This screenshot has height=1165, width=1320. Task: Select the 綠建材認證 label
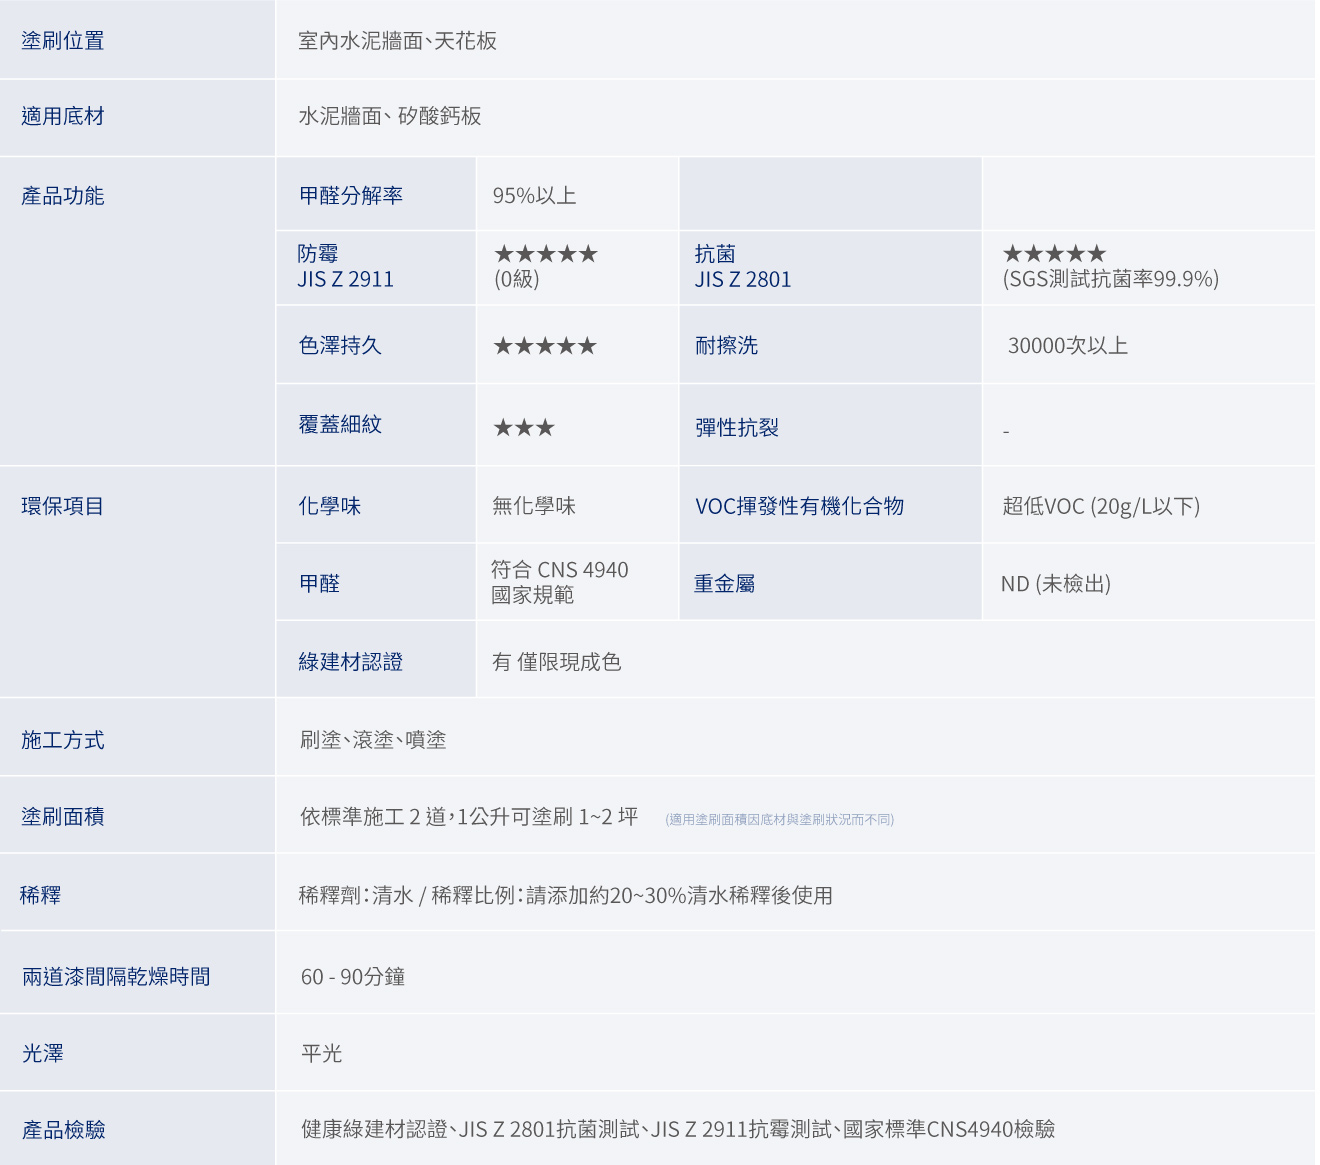tap(351, 662)
